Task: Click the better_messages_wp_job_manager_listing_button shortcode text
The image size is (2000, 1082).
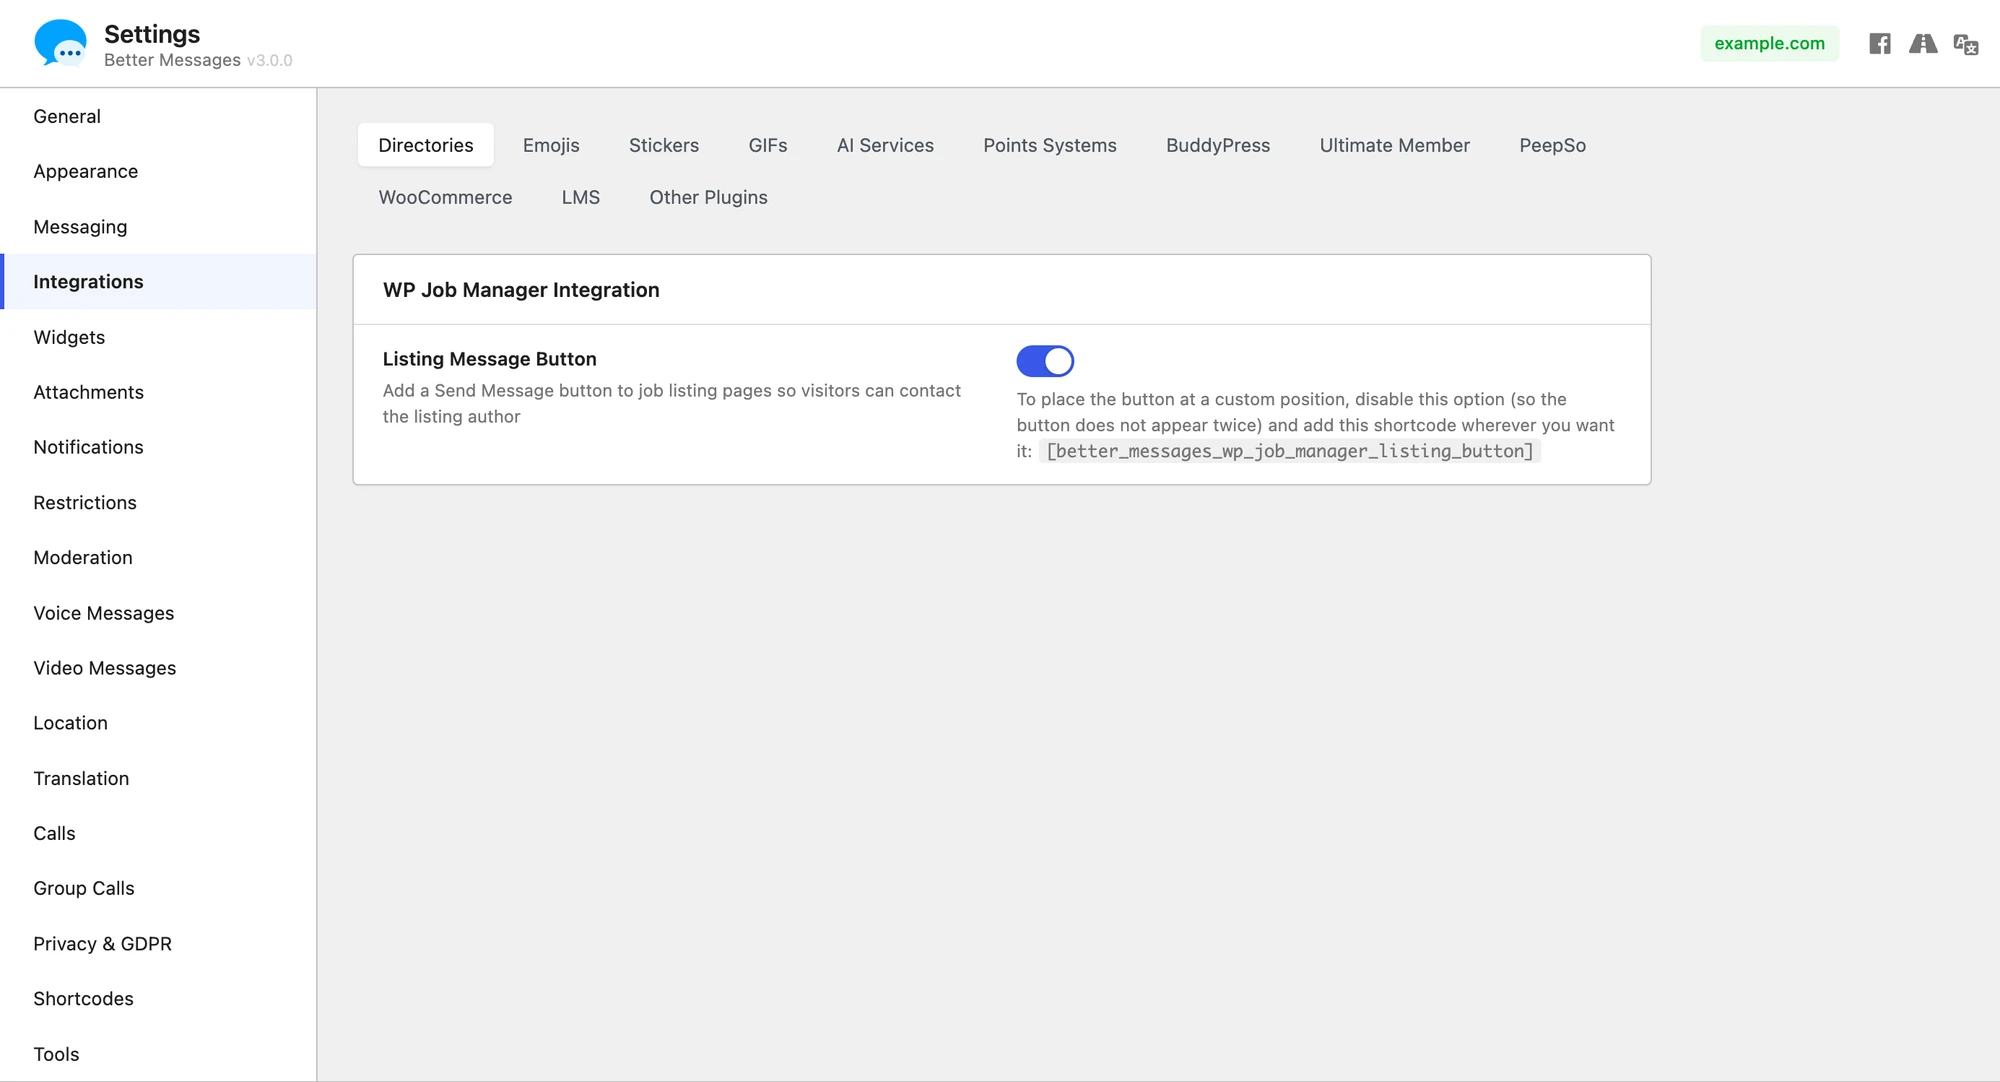Action: coord(1290,451)
